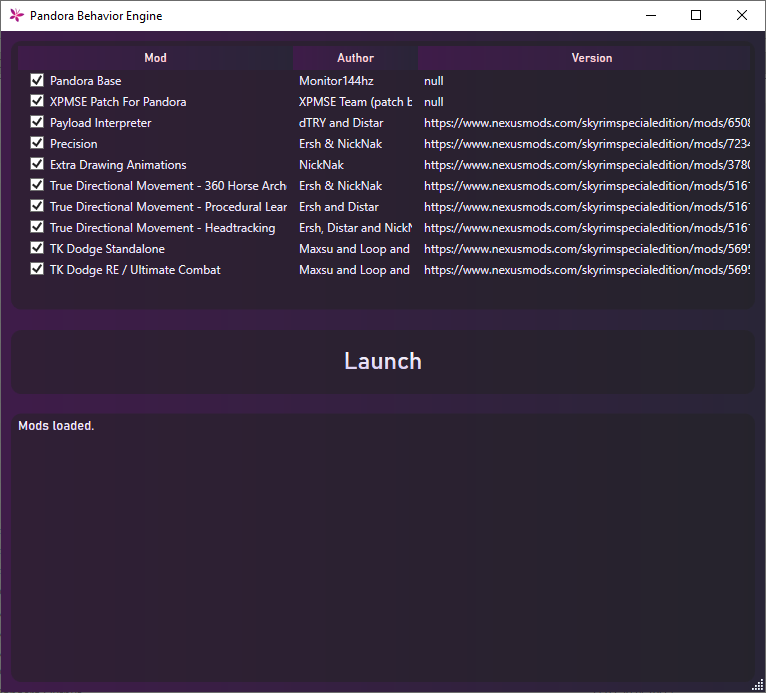Open Payload Interpreter's nexusmods link
The width and height of the screenshot is (766, 693).
click(587, 123)
